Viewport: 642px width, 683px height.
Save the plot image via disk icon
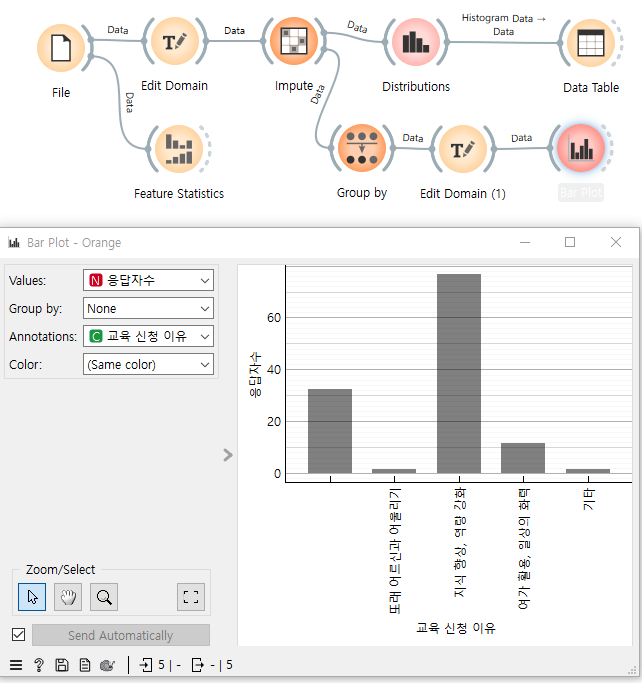pos(62,665)
